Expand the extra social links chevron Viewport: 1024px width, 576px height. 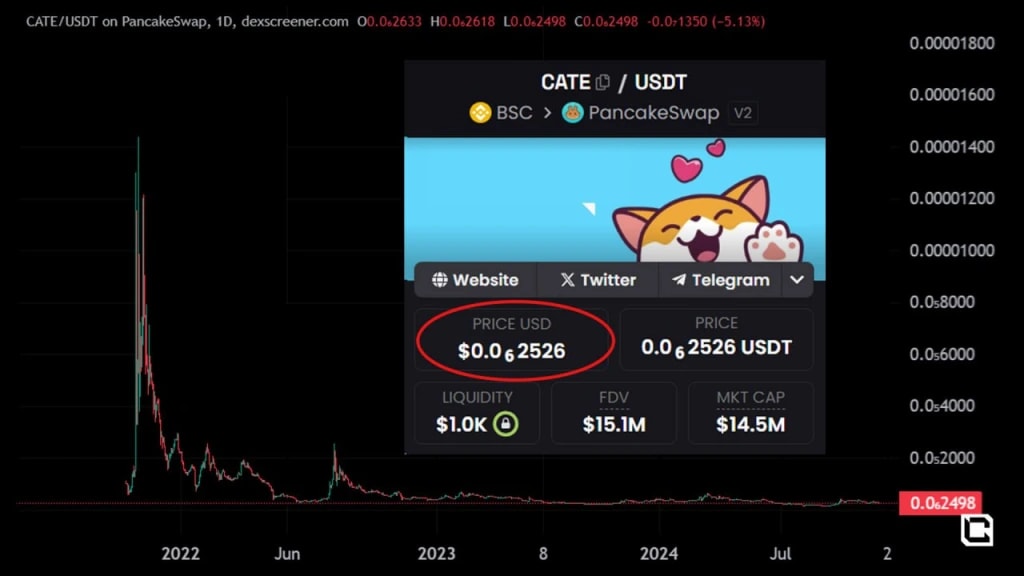[x=797, y=280]
